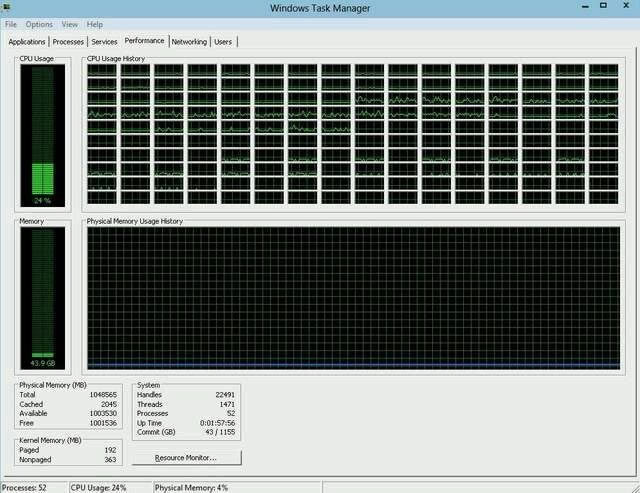
Task: Switch to the Services tab
Action: [104, 42]
